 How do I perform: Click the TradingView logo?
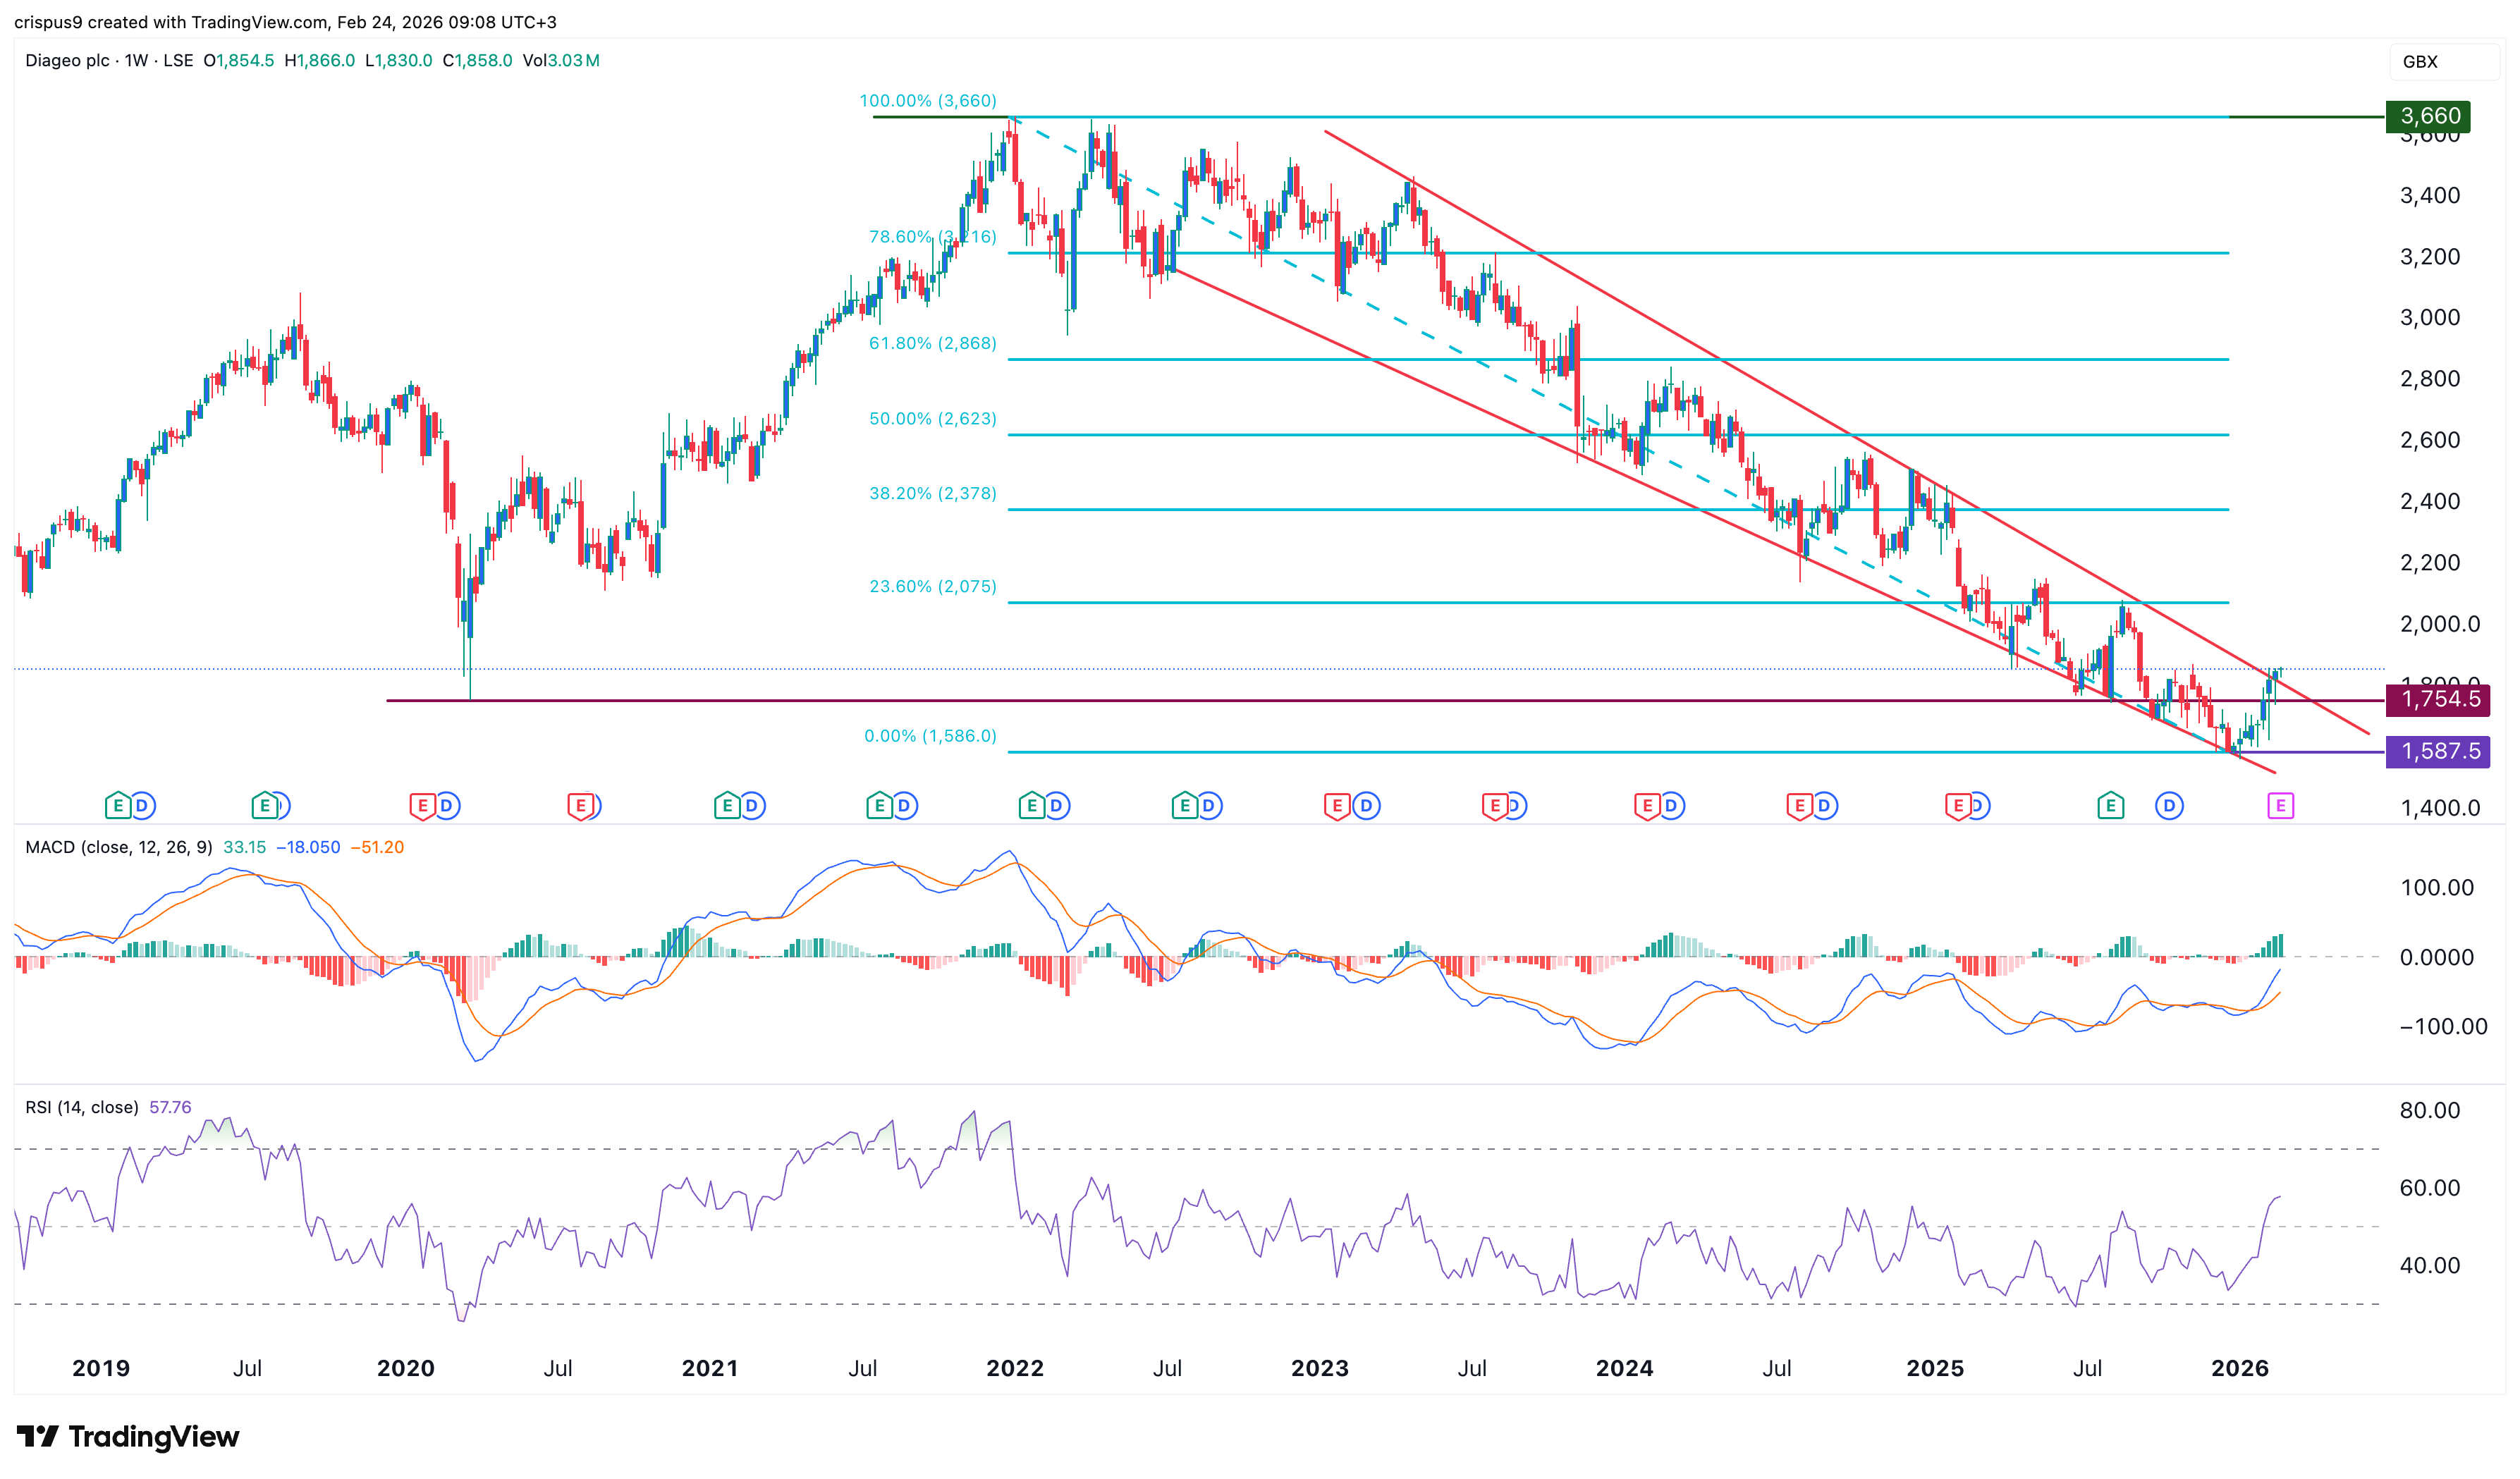pyautogui.click(x=128, y=1436)
